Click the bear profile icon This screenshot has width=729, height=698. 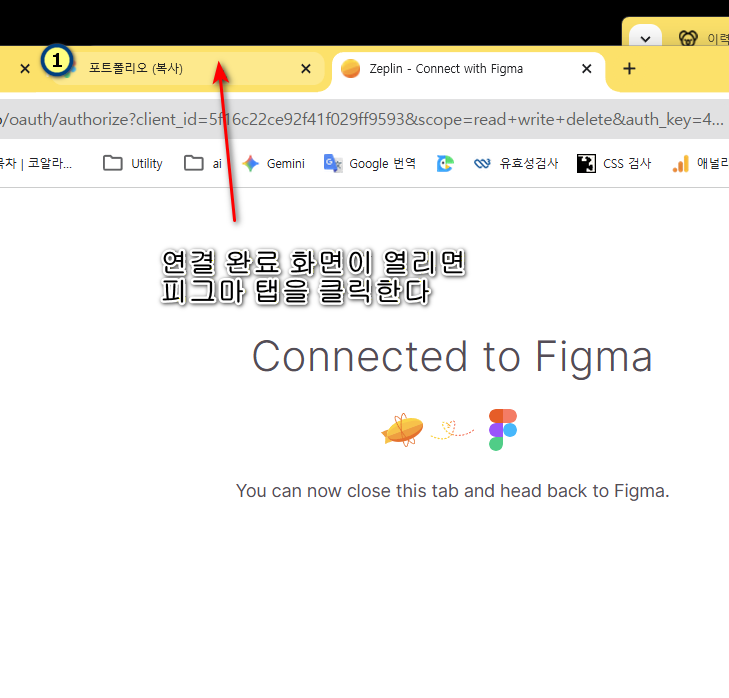(x=688, y=38)
